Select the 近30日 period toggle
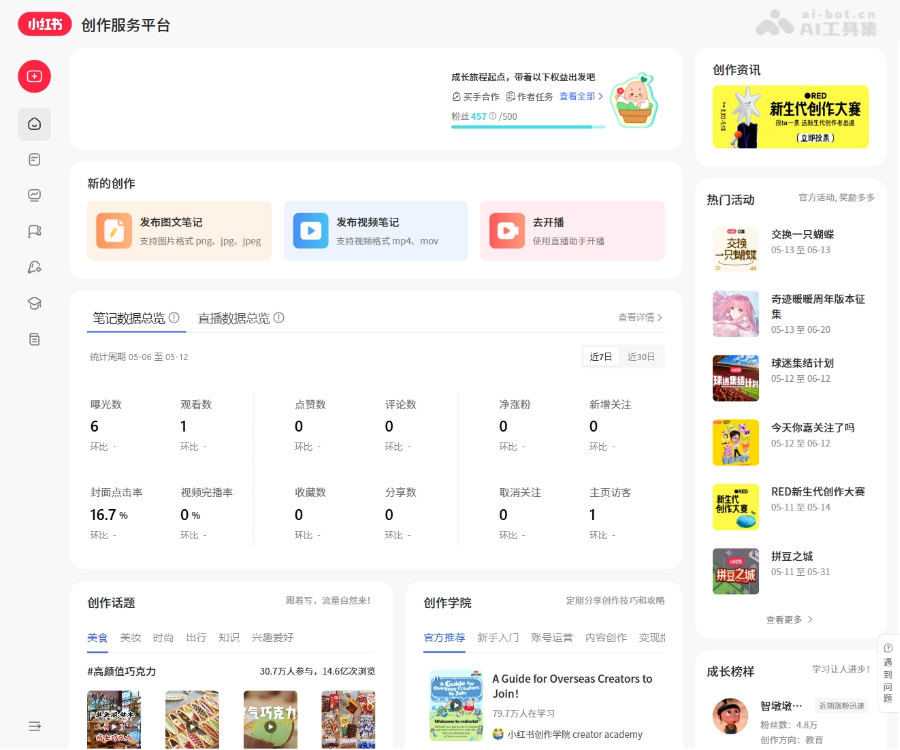 click(641, 356)
